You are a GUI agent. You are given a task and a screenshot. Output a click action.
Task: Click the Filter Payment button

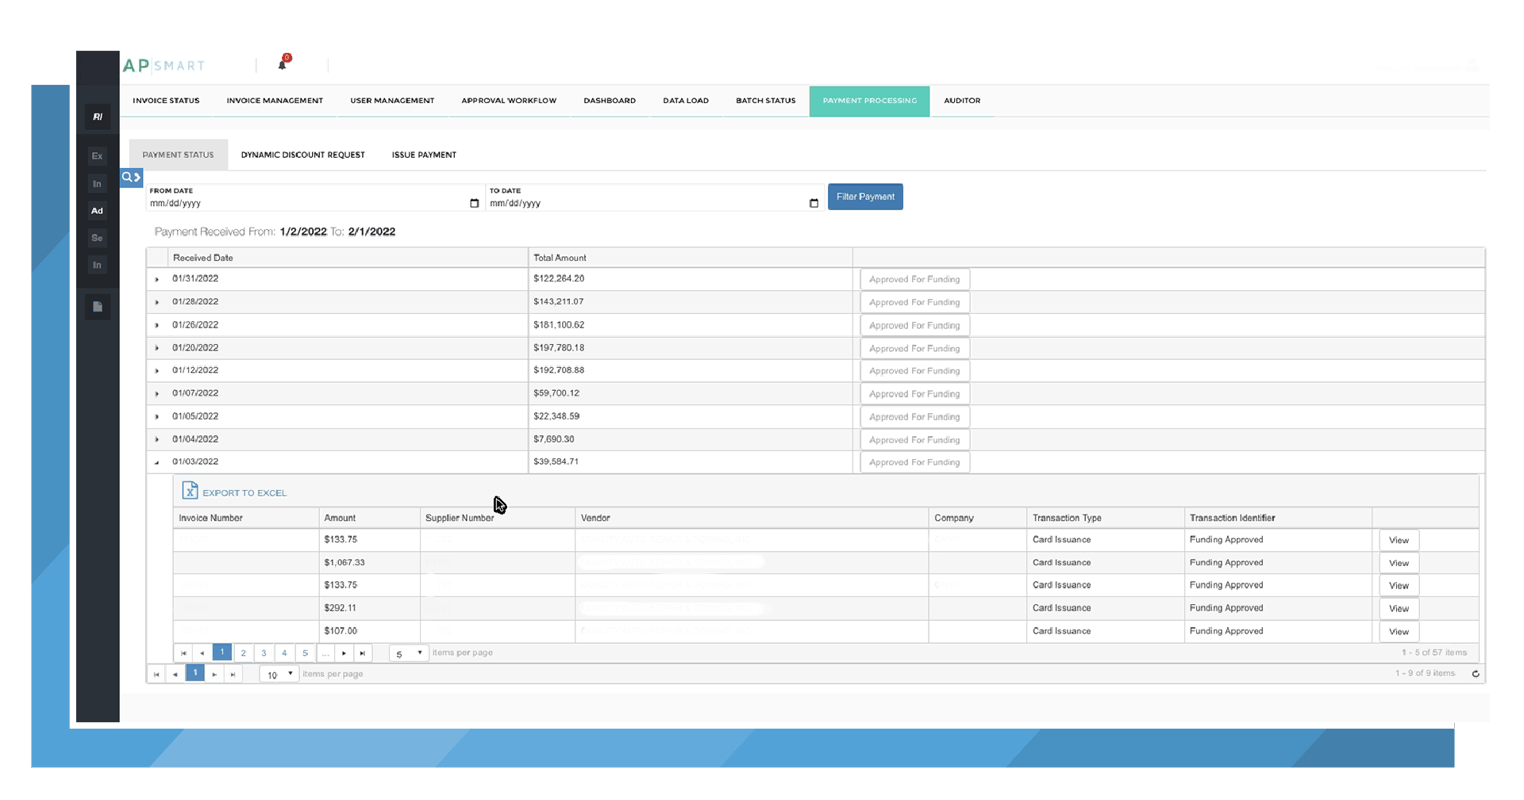point(865,197)
